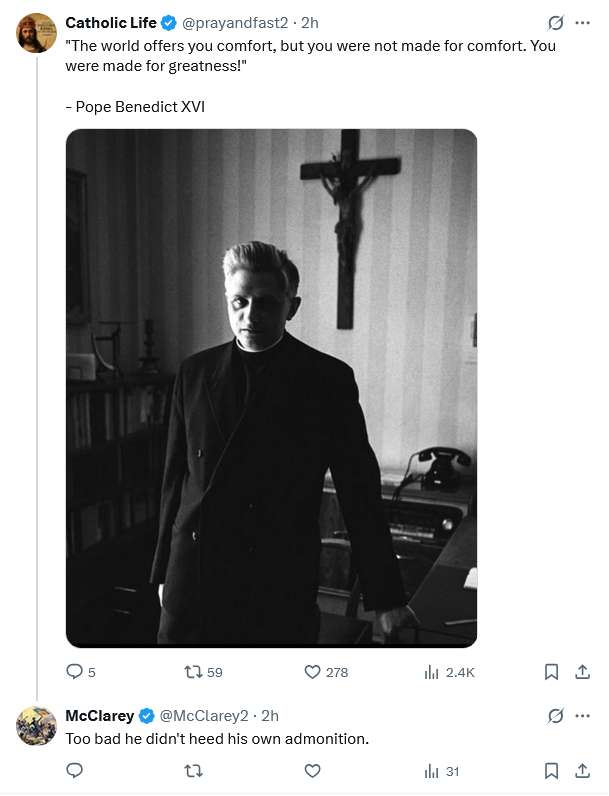Bookmark the Catholic Life post

tap(551, 672)
